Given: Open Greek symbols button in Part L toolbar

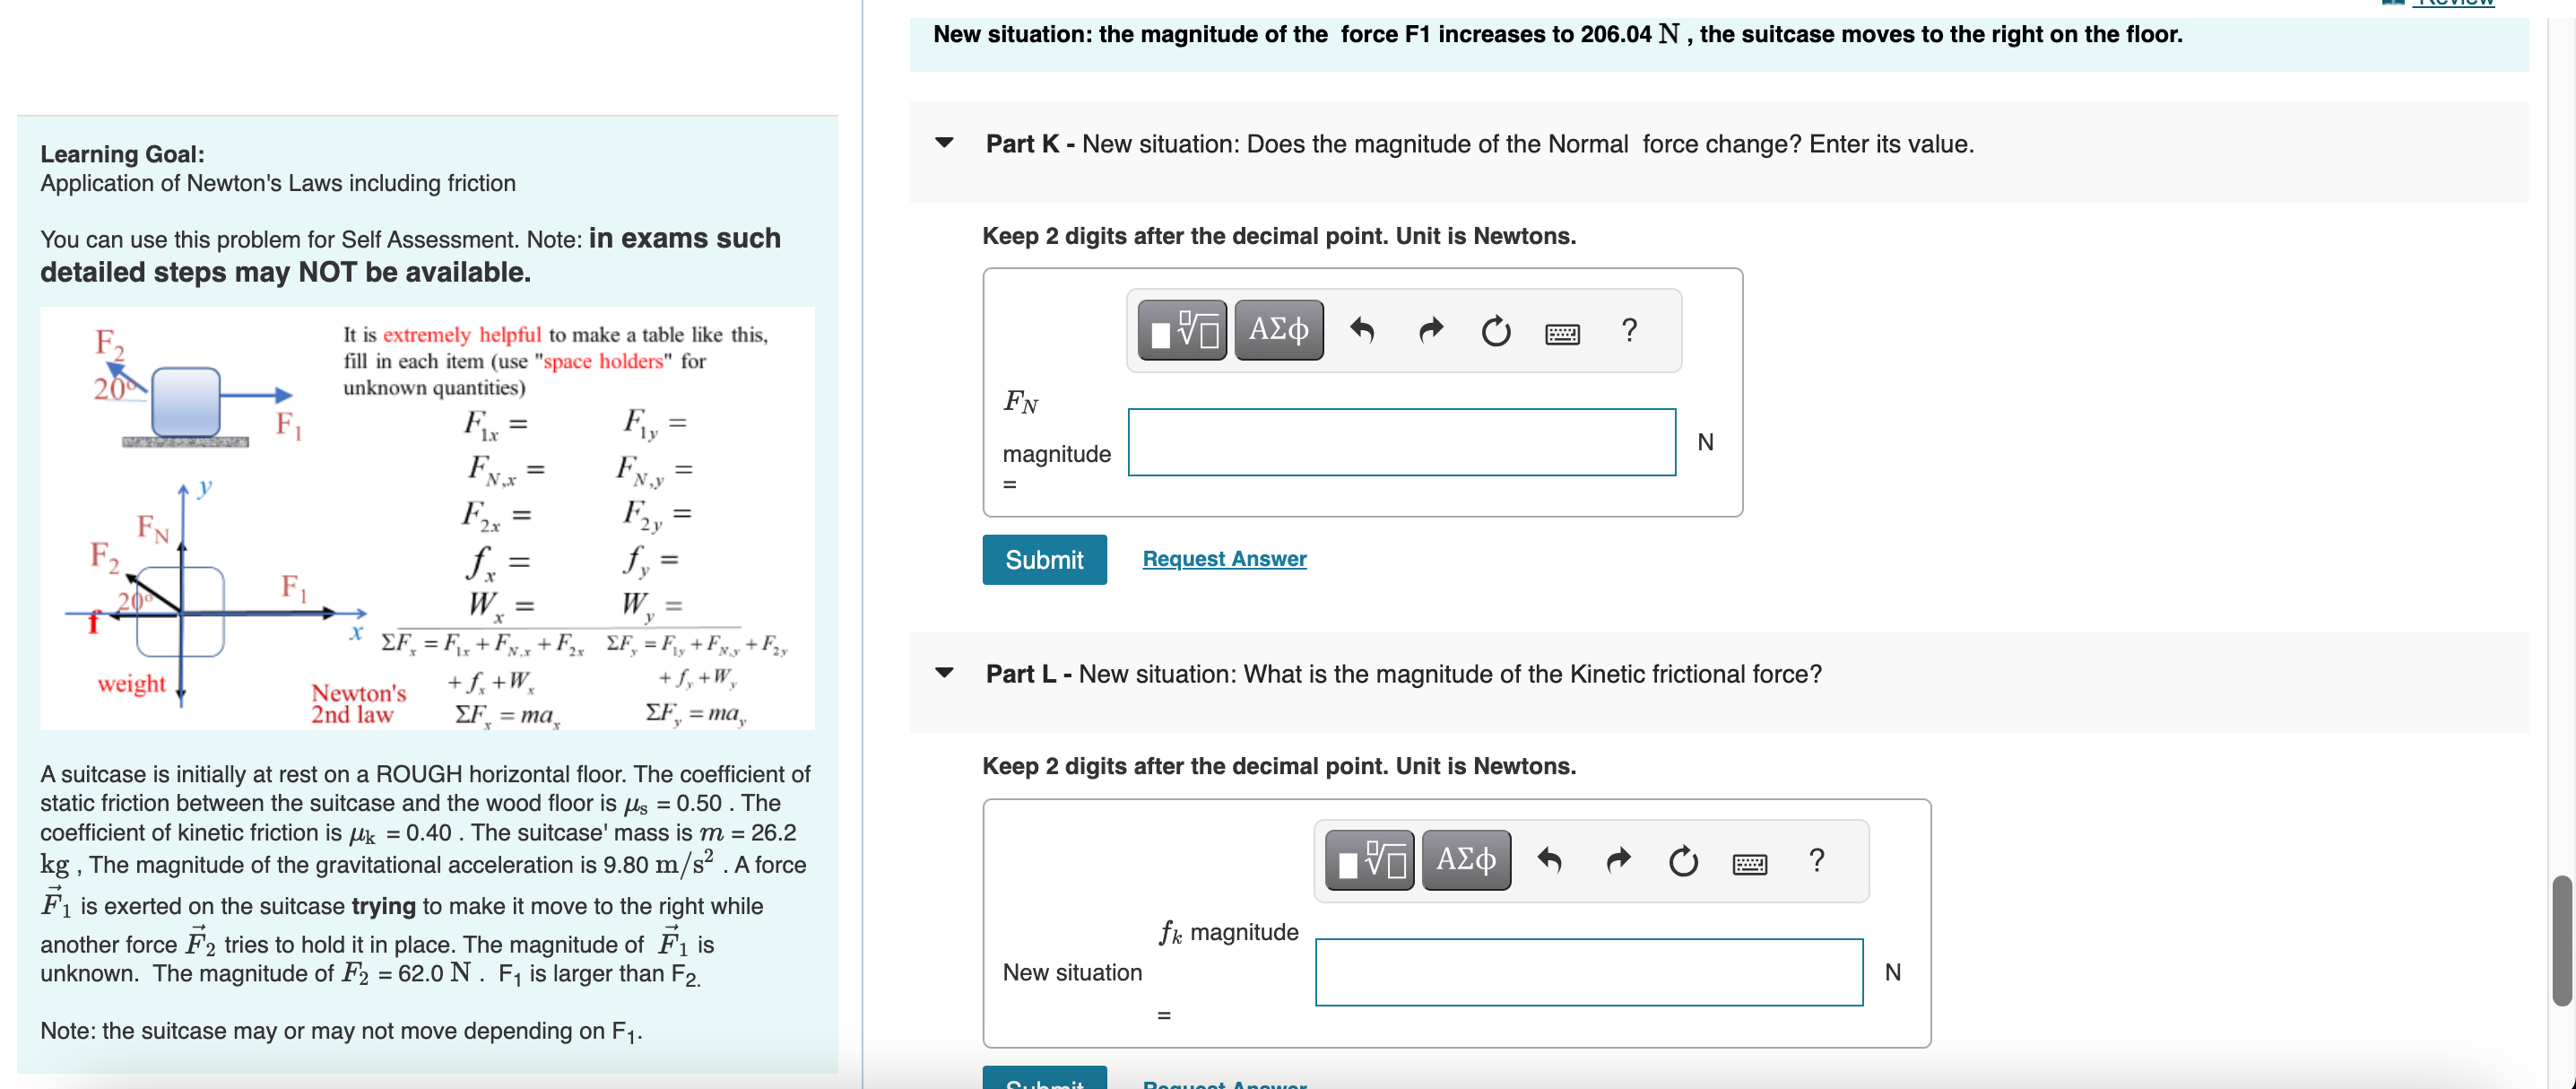Looking at the screenshot, I should (x=1465, y=860).
